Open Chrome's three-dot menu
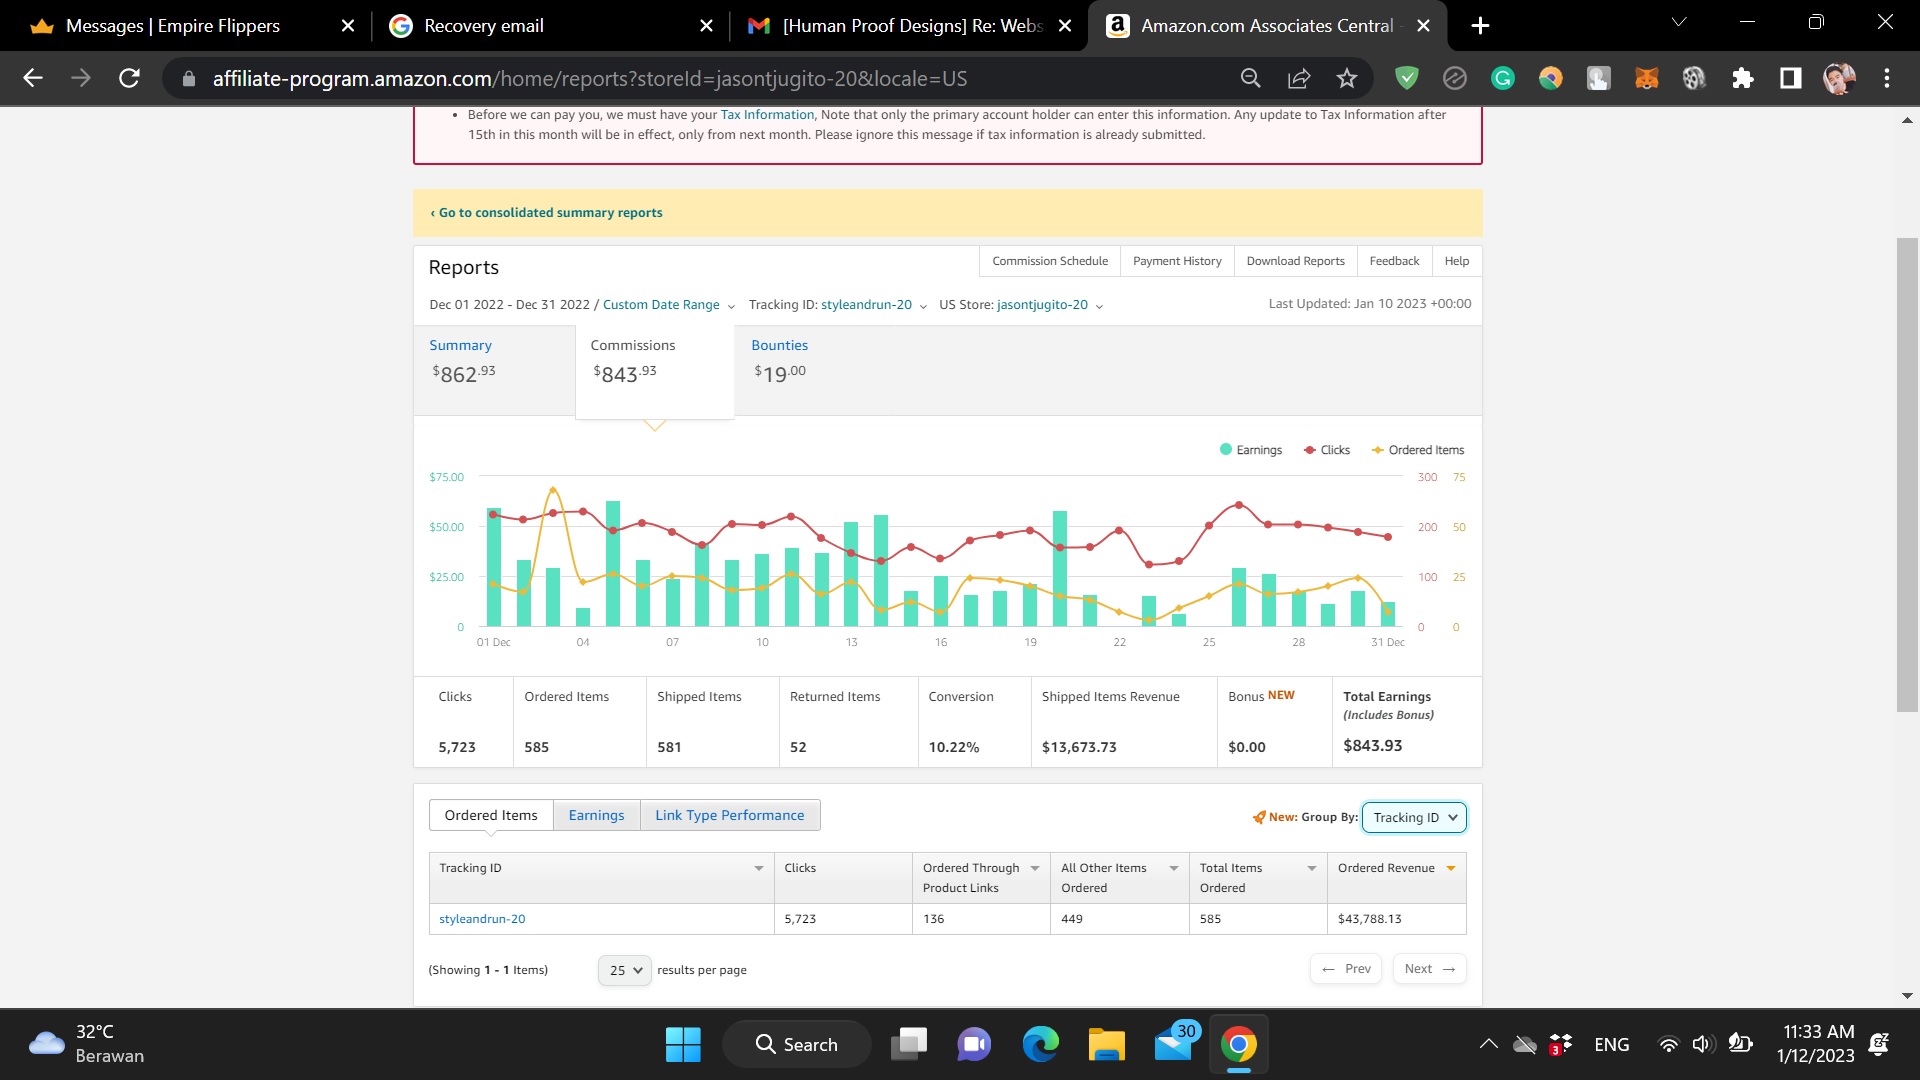The width and height of the screenshot is (1920, 1080). pyautogui.click(x=1887, y=78)
